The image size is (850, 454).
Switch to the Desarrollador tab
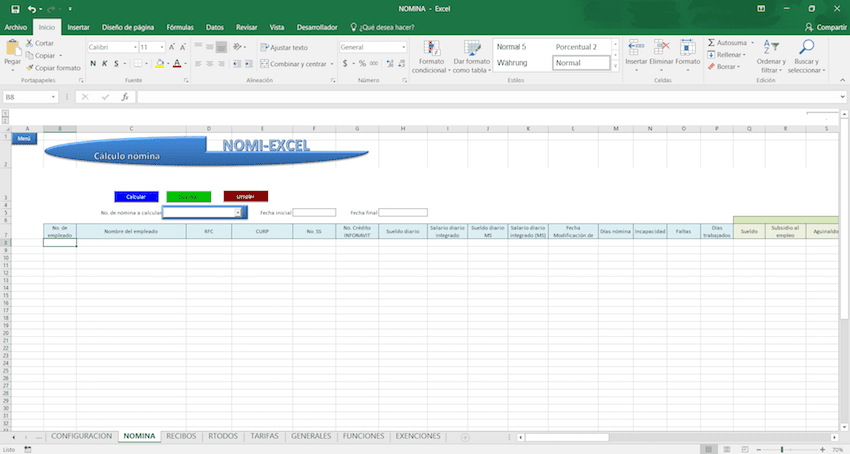317,27
